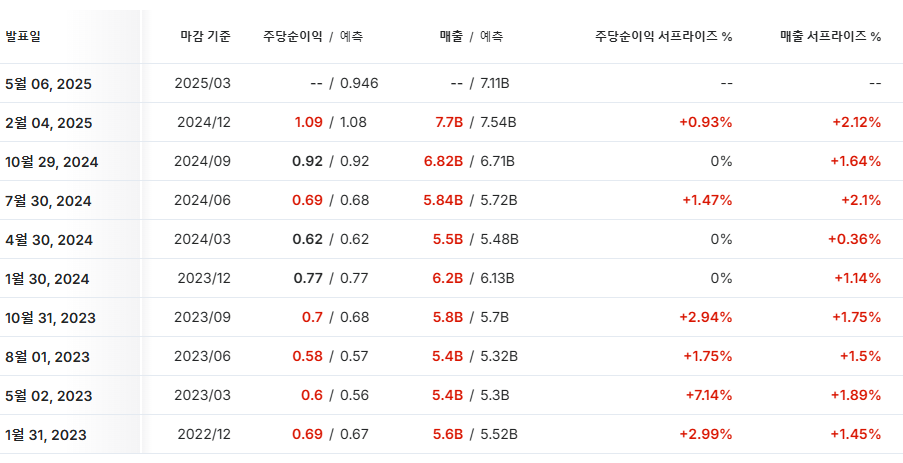This screenshot has height=463, width=903.
Task: Click the revenue forecast 6.71B
Action: pyautogui.click(x=498, y=161)
